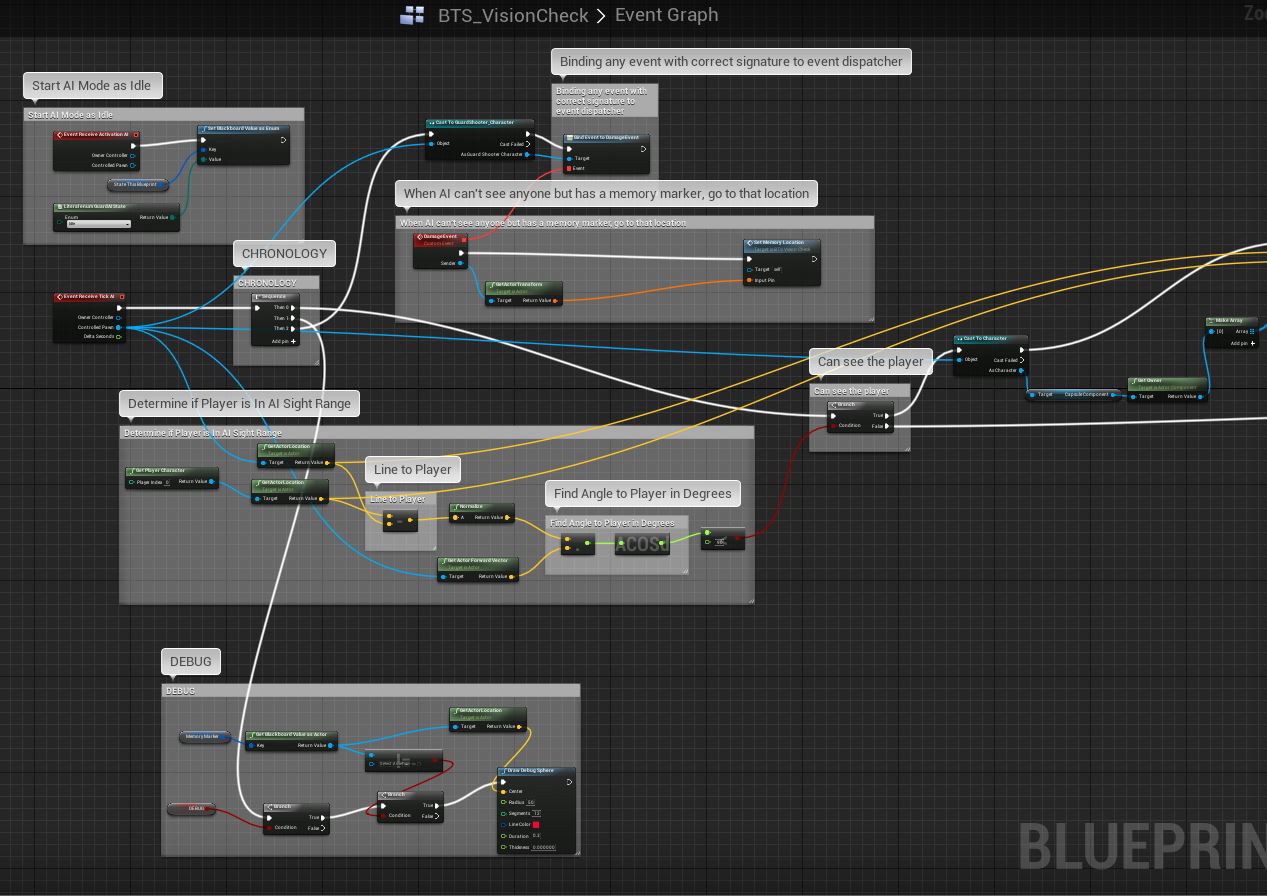Click the Thickness value field on Draw Debug Sphere
The image size is (1267, 896).
click(543, 848)
